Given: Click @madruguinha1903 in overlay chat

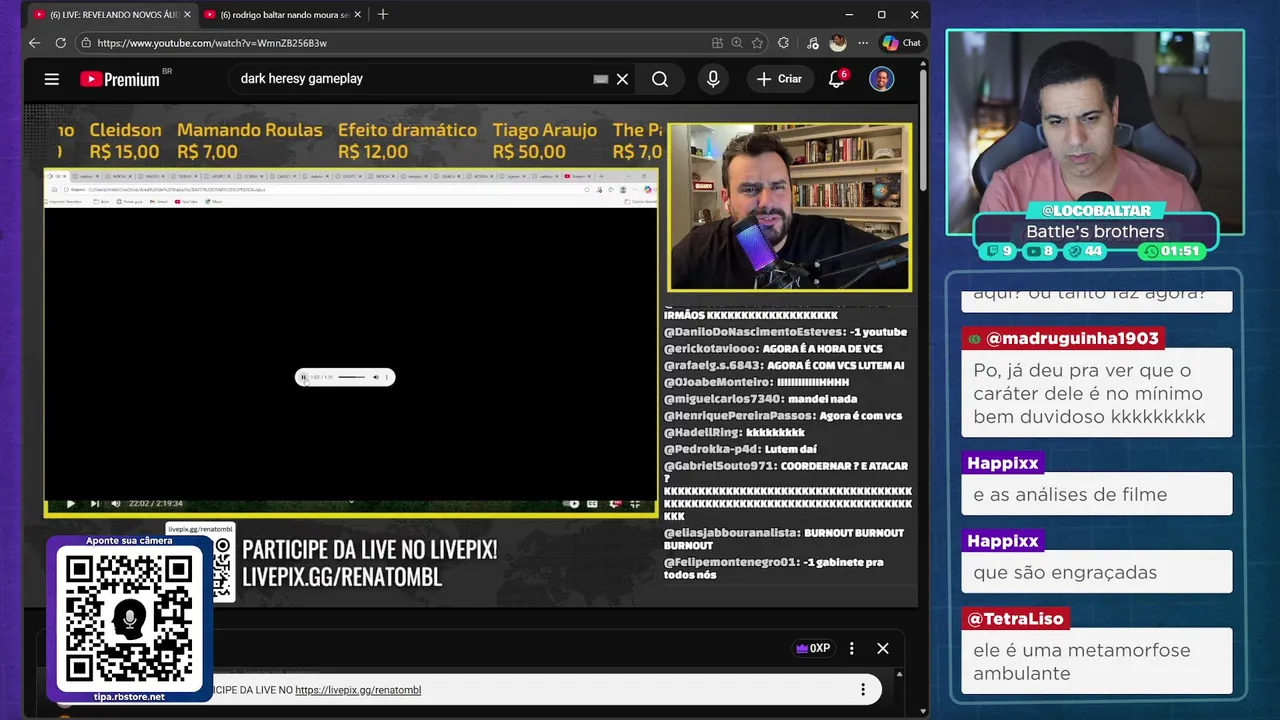Looking at the screenshot, I should [1062, 338].
